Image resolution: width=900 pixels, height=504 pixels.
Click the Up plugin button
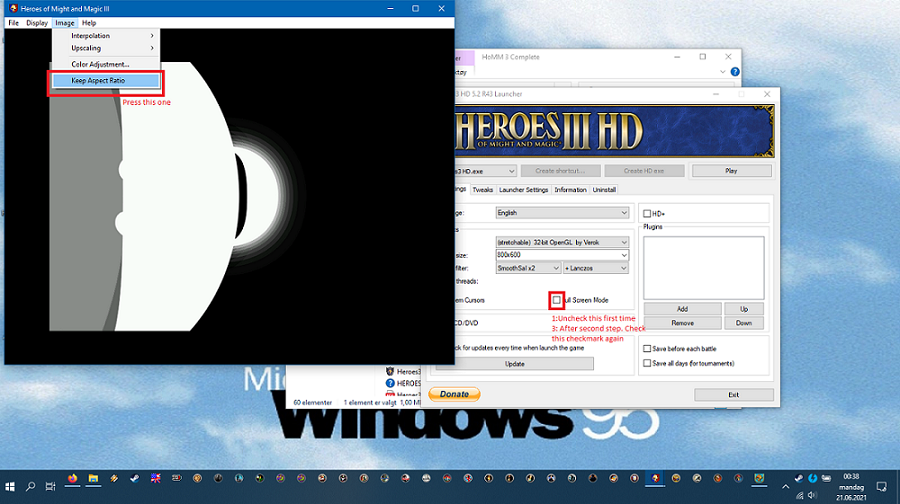click(744, 309)
